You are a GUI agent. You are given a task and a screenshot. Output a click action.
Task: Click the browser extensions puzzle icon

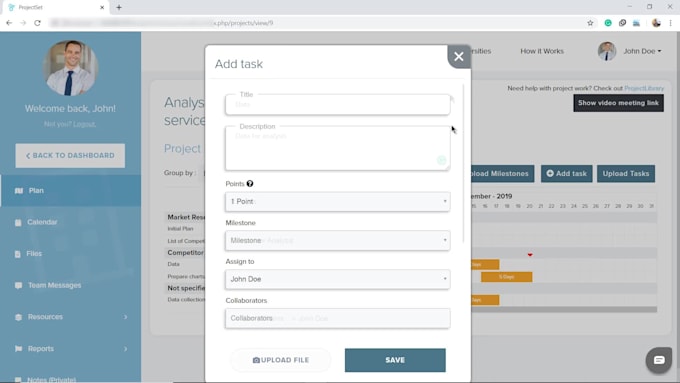click(622, 23)
